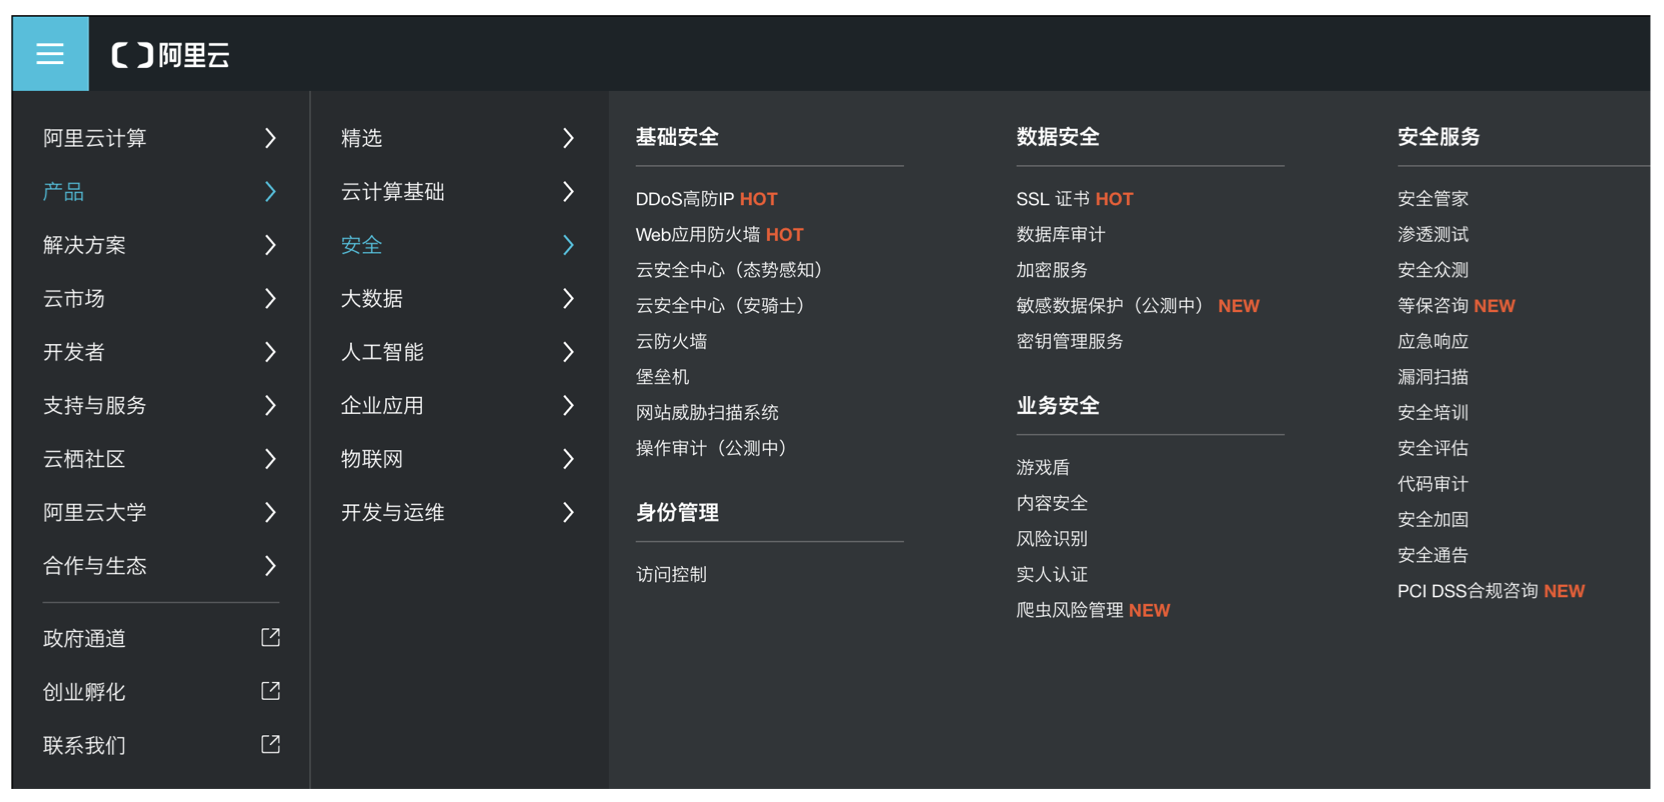Open the 密钥管理服务 link

pos(1069,341)
